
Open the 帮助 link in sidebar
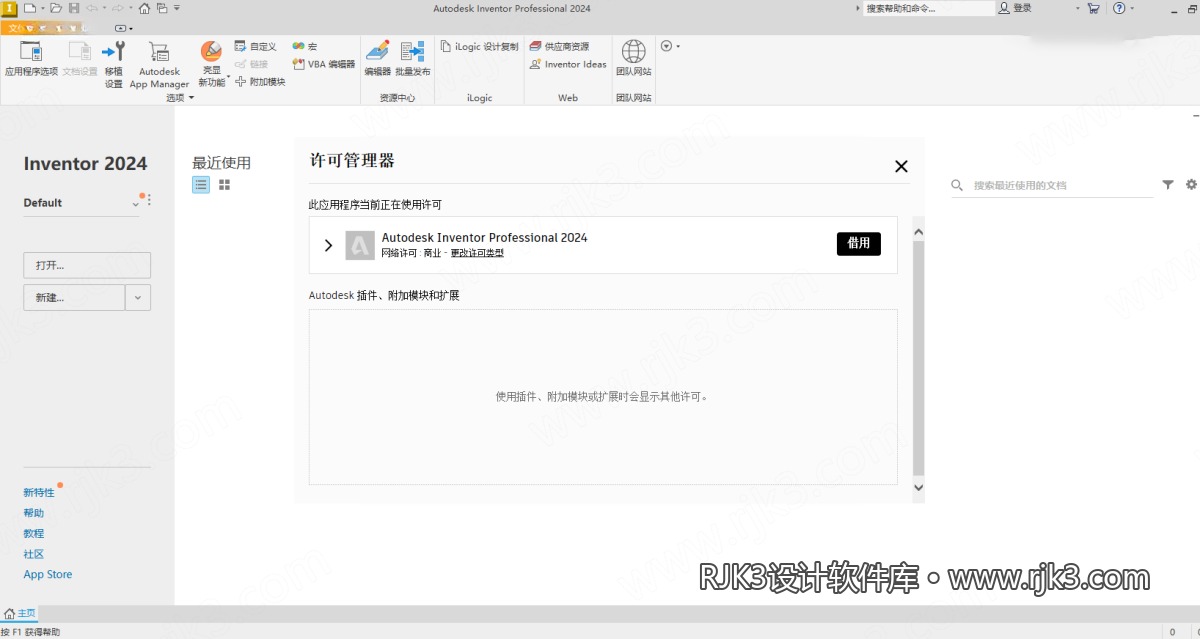coord(34,513)
